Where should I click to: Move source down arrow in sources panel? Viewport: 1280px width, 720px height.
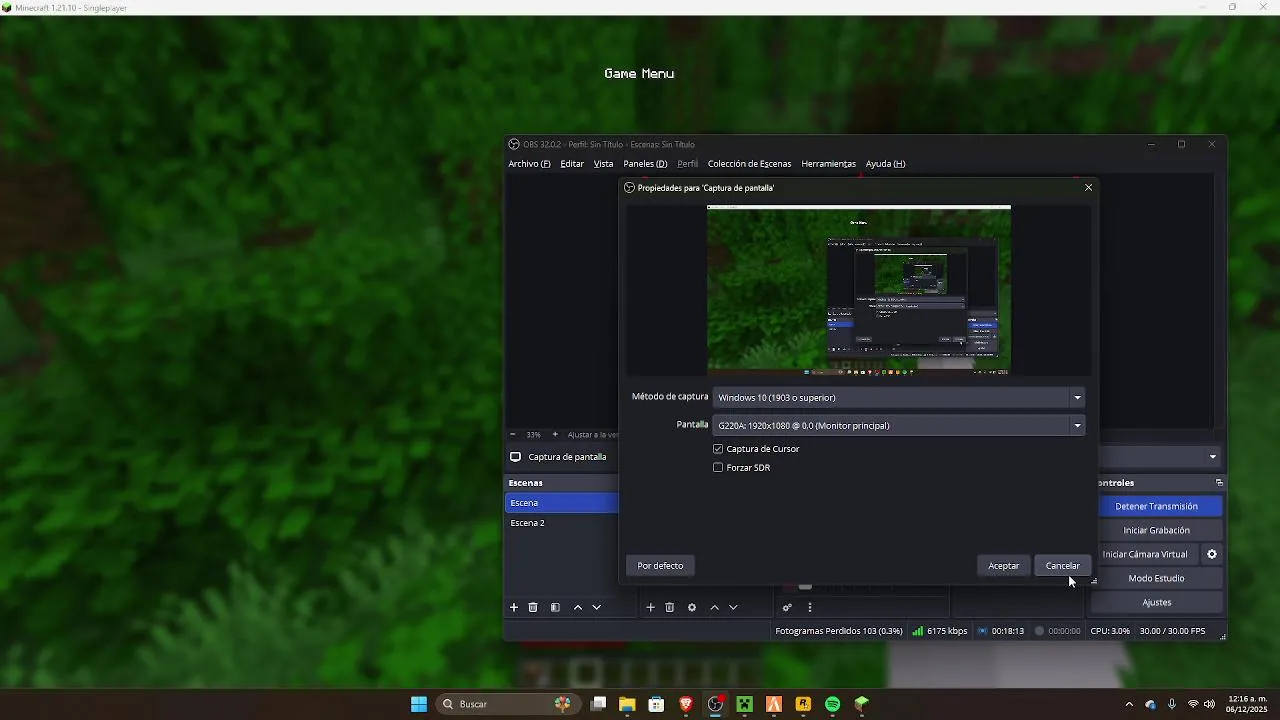(x=733, y=607)
